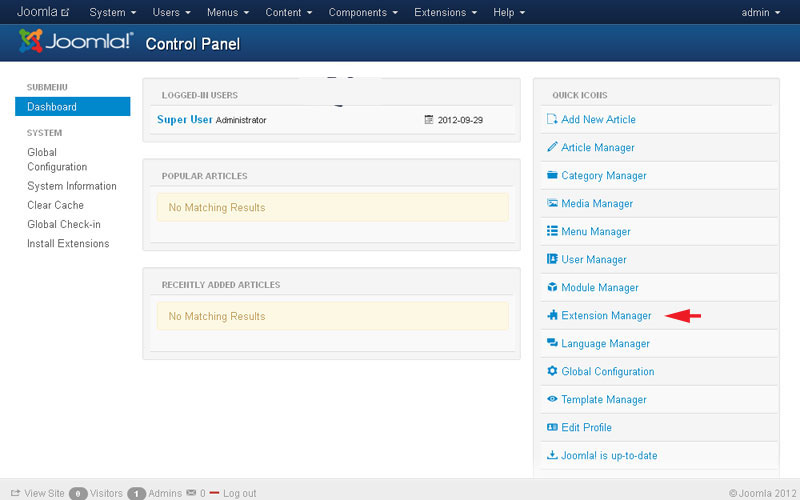Open the Components dropdown menu
This screenshot has height=500, width=800.
tap(363, 12)
